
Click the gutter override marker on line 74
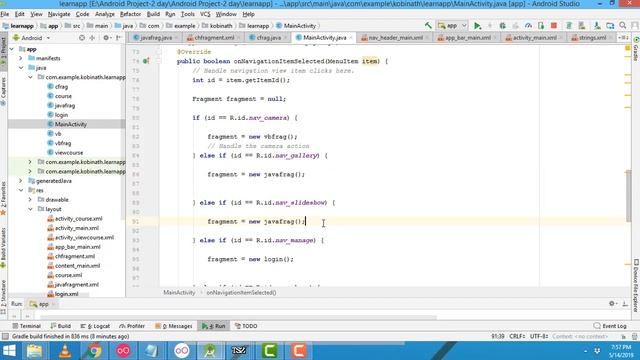coord(146,61)
